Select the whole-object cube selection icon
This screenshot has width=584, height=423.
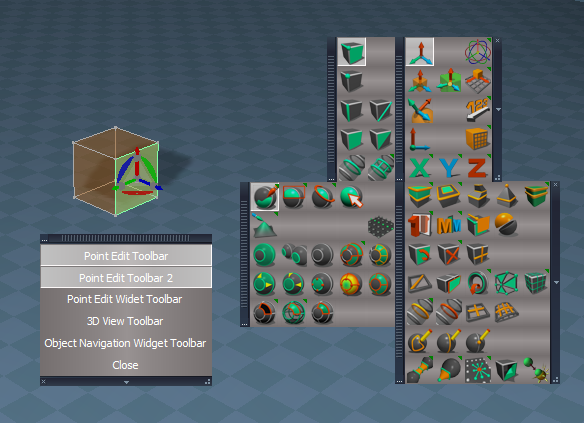click(352, 52)
